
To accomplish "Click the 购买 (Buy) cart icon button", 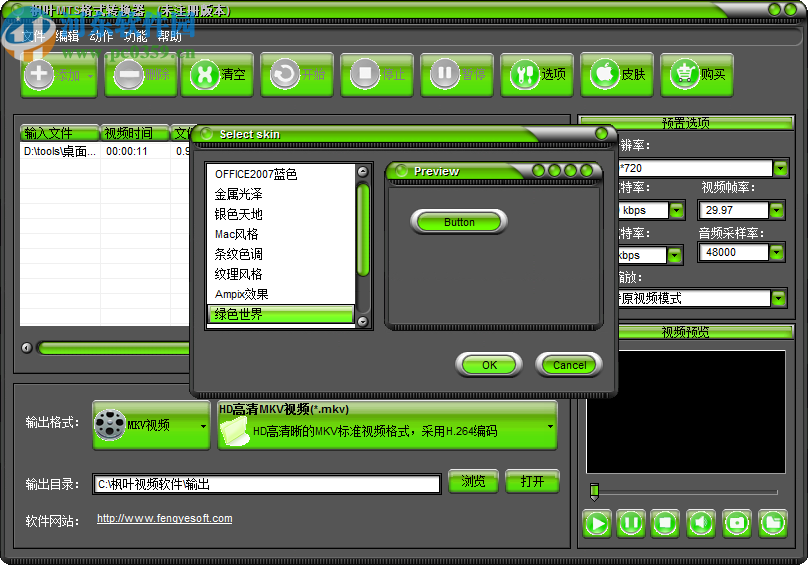I will coord(697,75).
